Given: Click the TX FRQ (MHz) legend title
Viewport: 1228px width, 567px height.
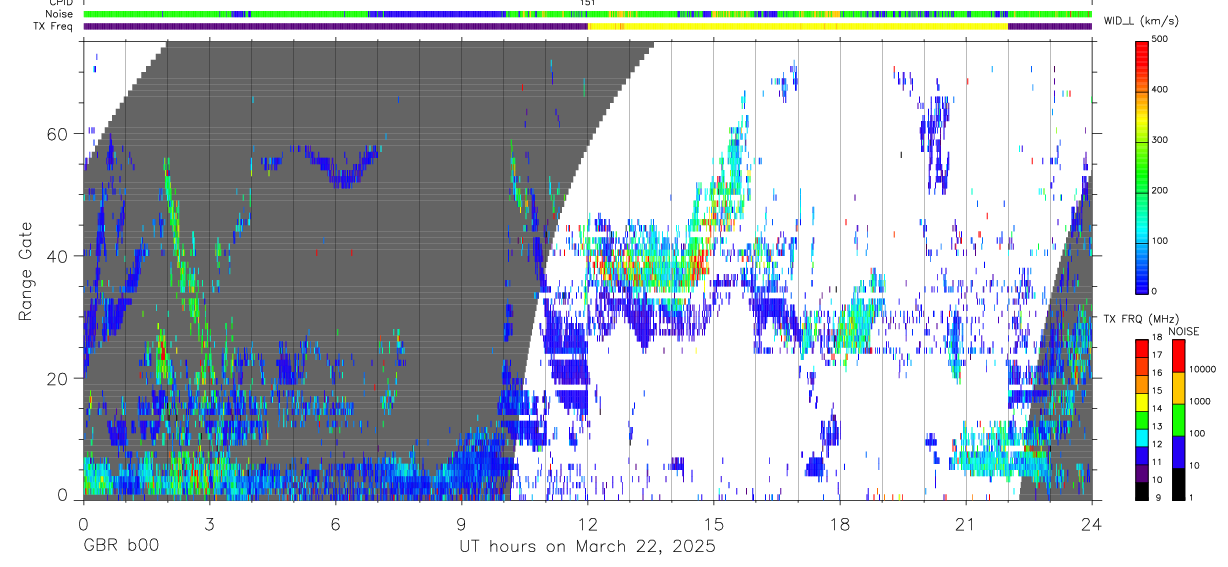Looking at the screenshot, I should click(x=1144, y=319).
